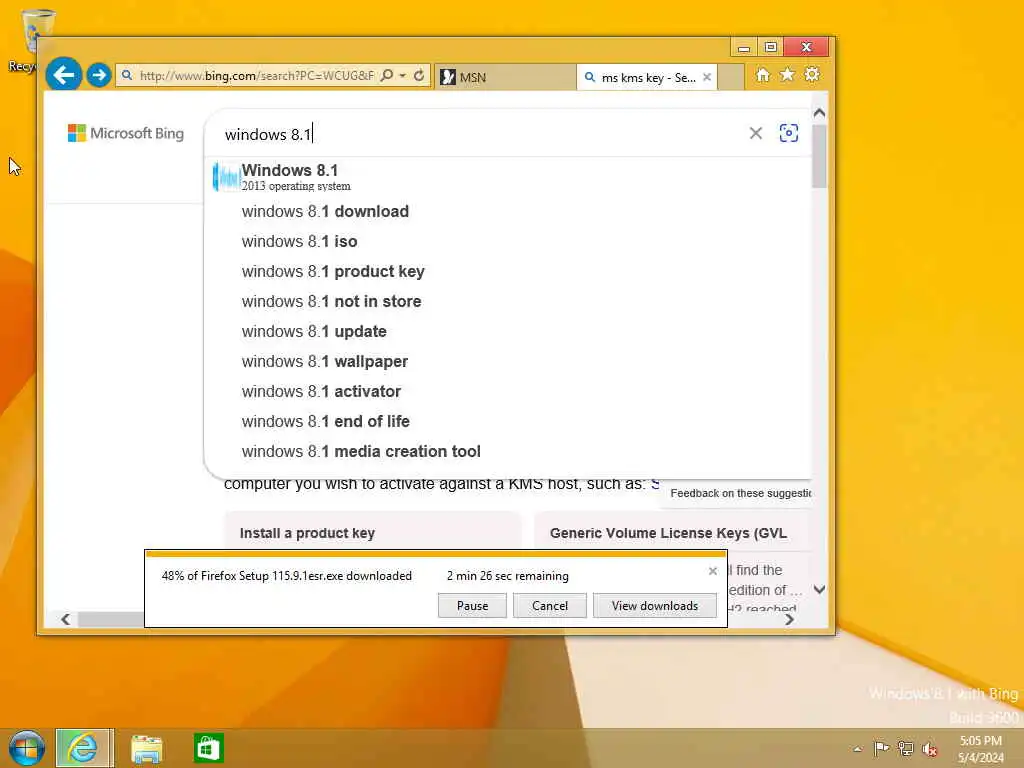This screenshot has width=1024, height=768.
Task: Click the horizontal scrollbar right arrow
Action: coord(790,619)
